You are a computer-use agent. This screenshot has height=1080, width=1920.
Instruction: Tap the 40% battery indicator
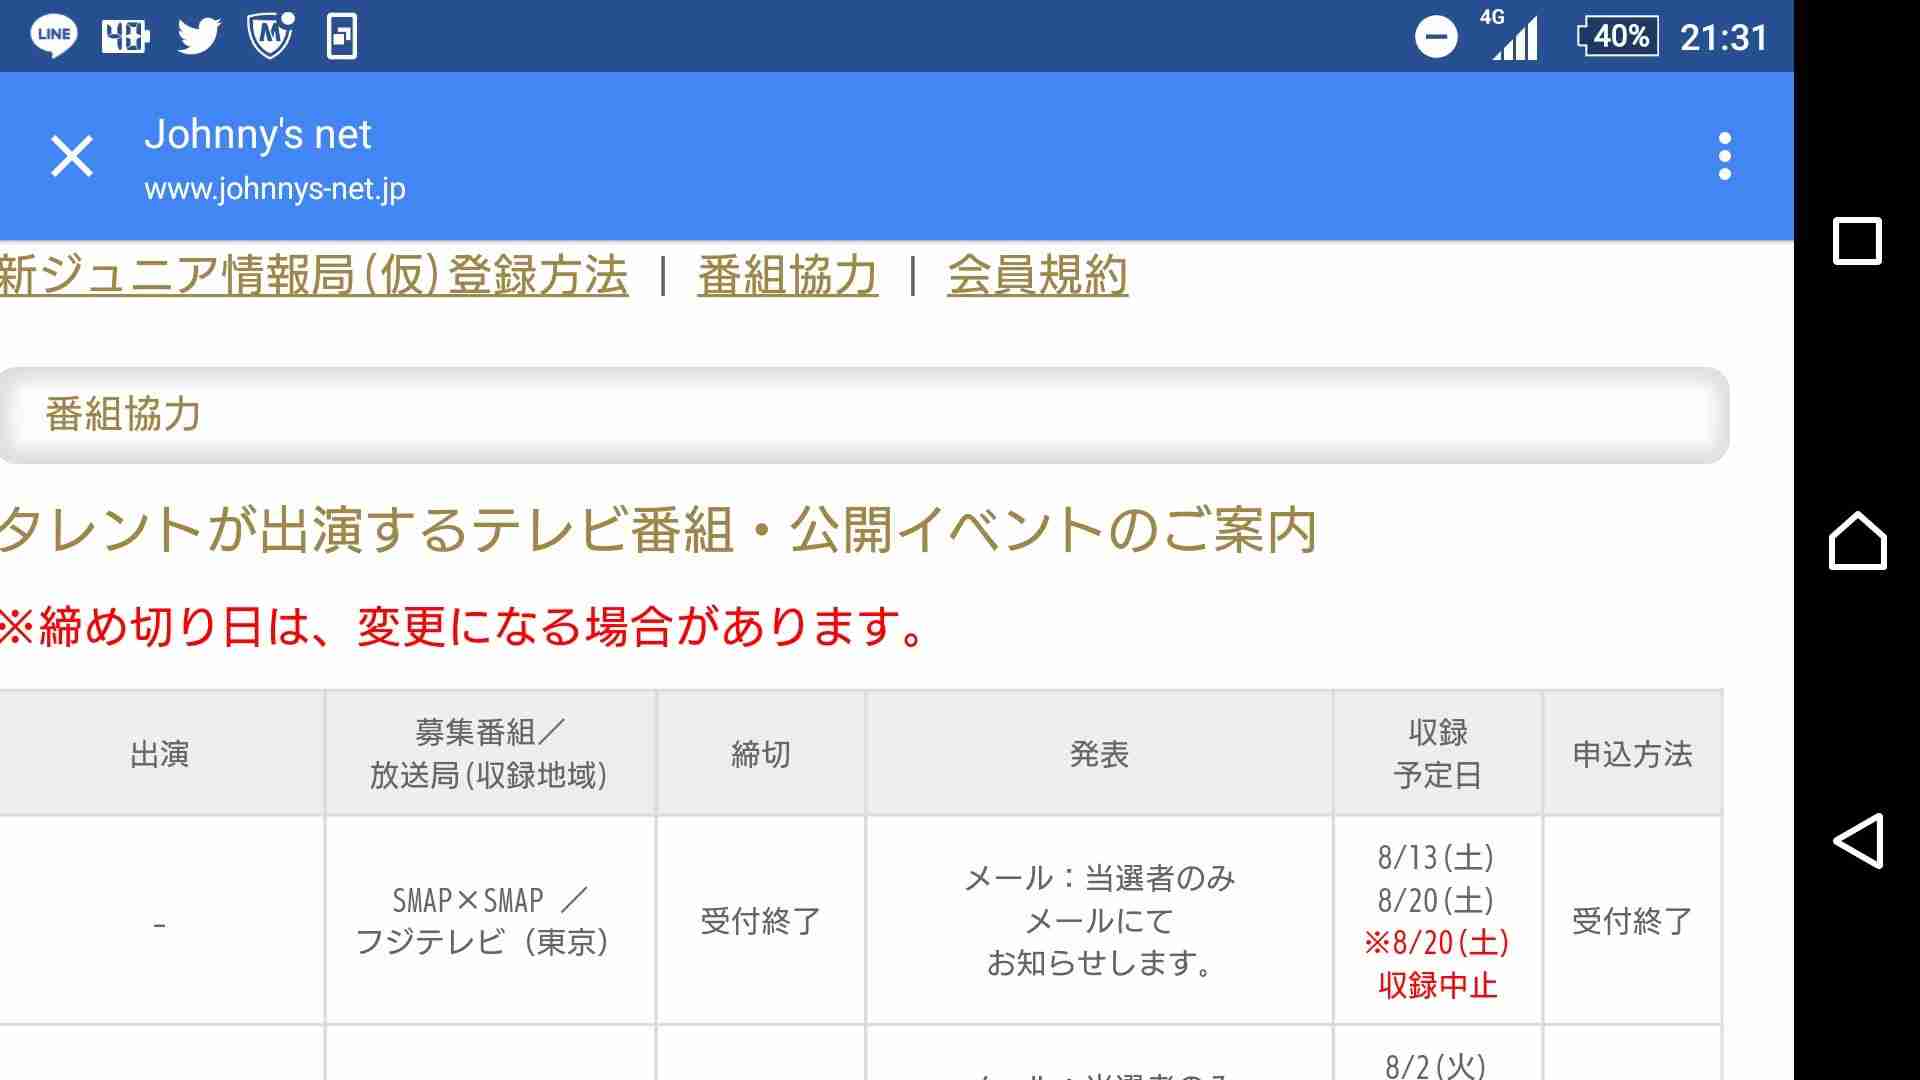pyautogui.click(x=1617, y=37)
